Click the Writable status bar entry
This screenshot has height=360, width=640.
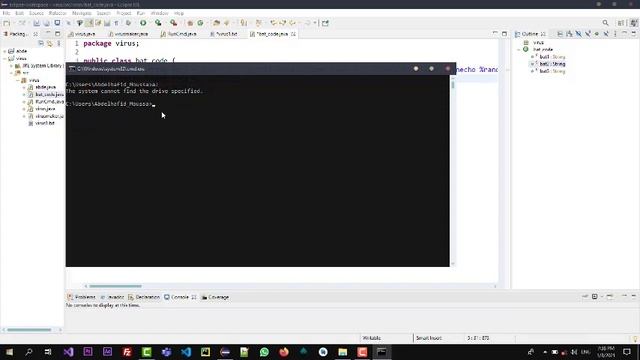372,338
